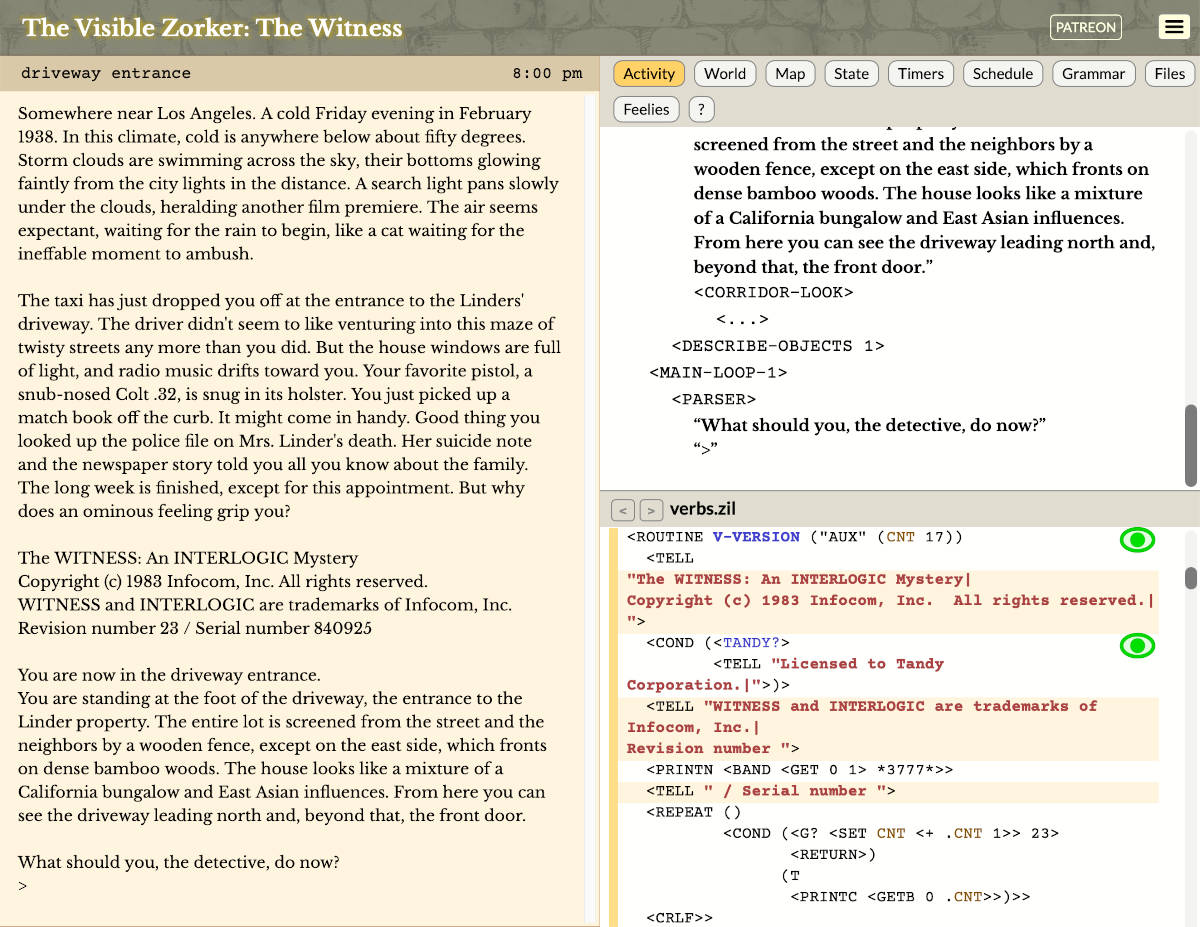The width and height of the screenshot is (1200, 927).
Task: Open the Patreon link
Action: 1086,27
